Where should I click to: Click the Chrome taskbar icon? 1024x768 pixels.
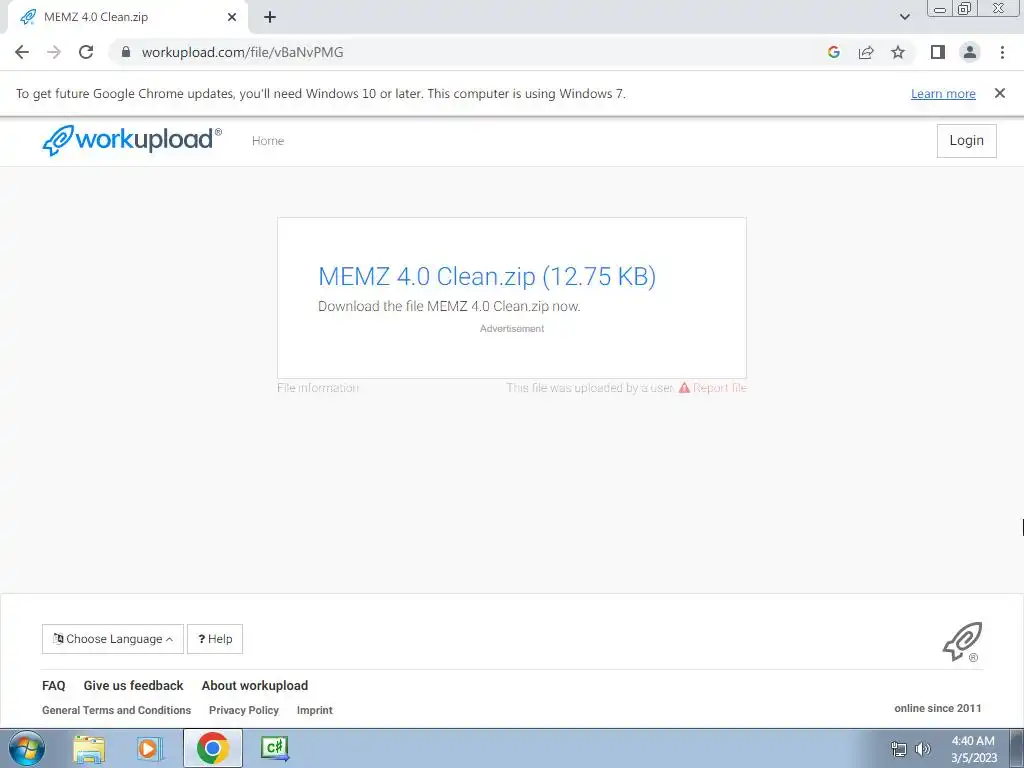click(x=212, y=748)
